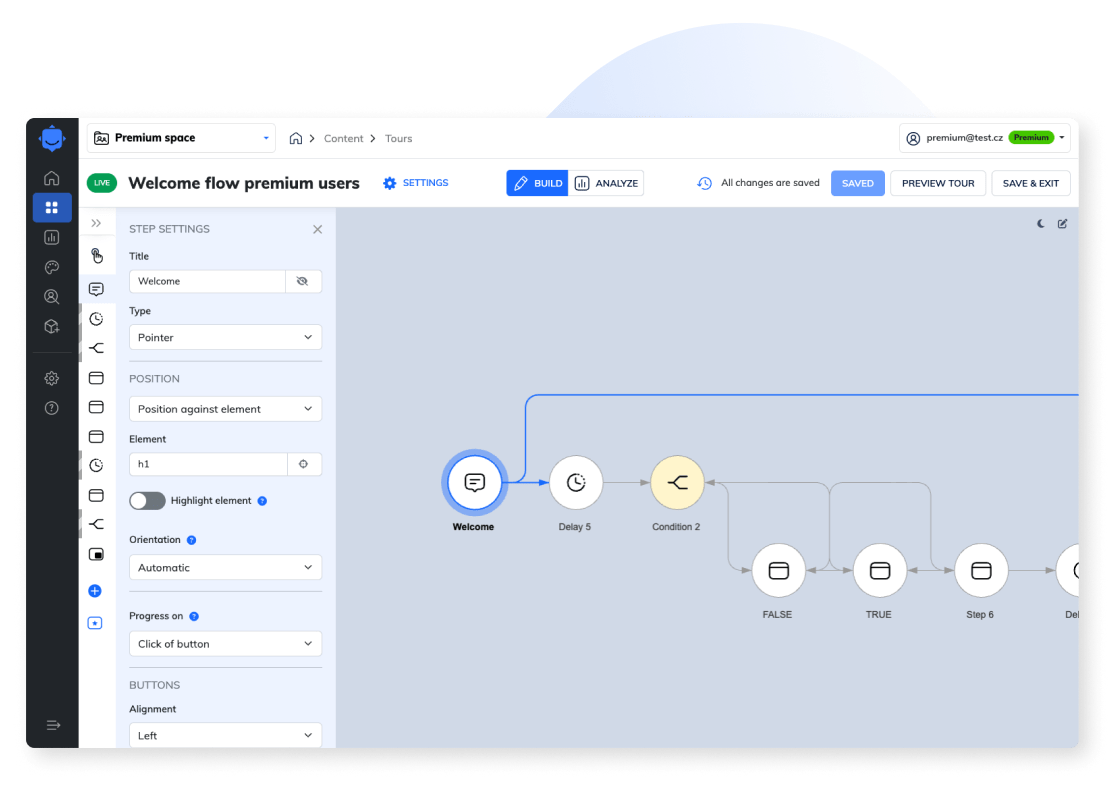Screen dimensions: 1108x805
Task: Click the user search icon in dark sidebar
Action: point(51,297)
